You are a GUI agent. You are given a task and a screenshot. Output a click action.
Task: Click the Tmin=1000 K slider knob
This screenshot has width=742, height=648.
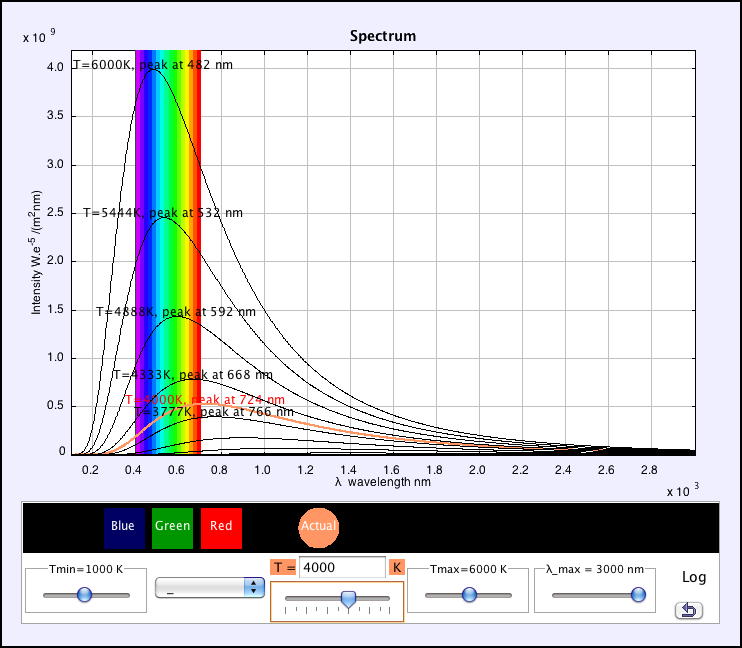pos(84,594)
